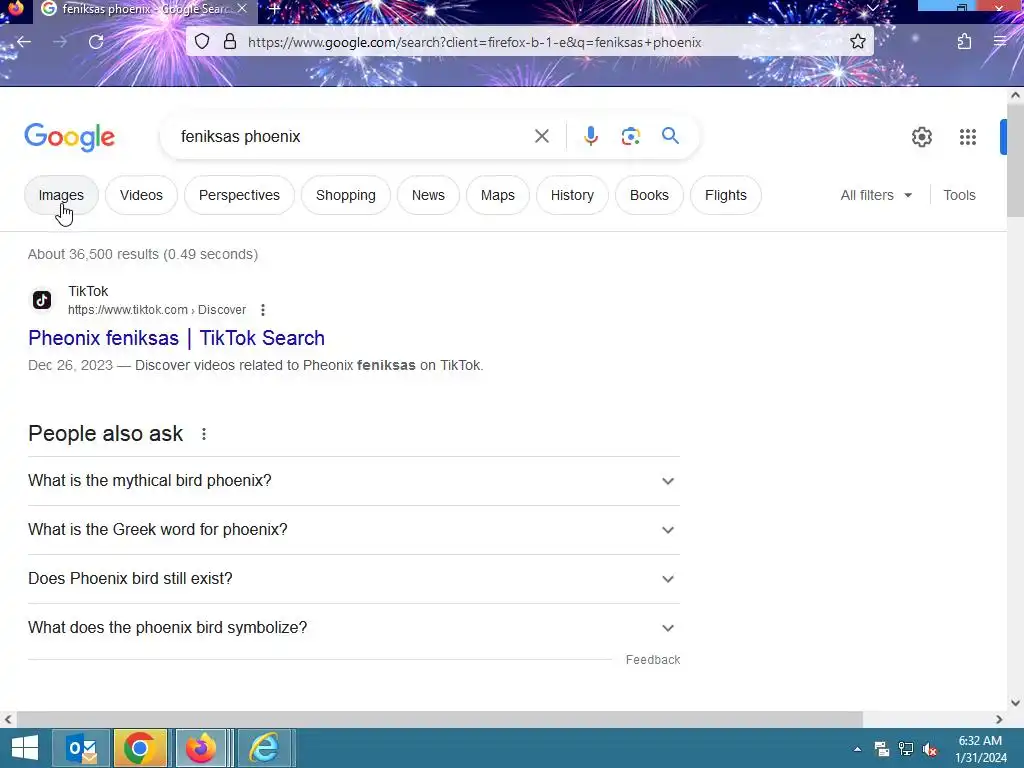Open the Firefox hamburger application menu
The image size is (1024, 768).
tap(999, 42)
